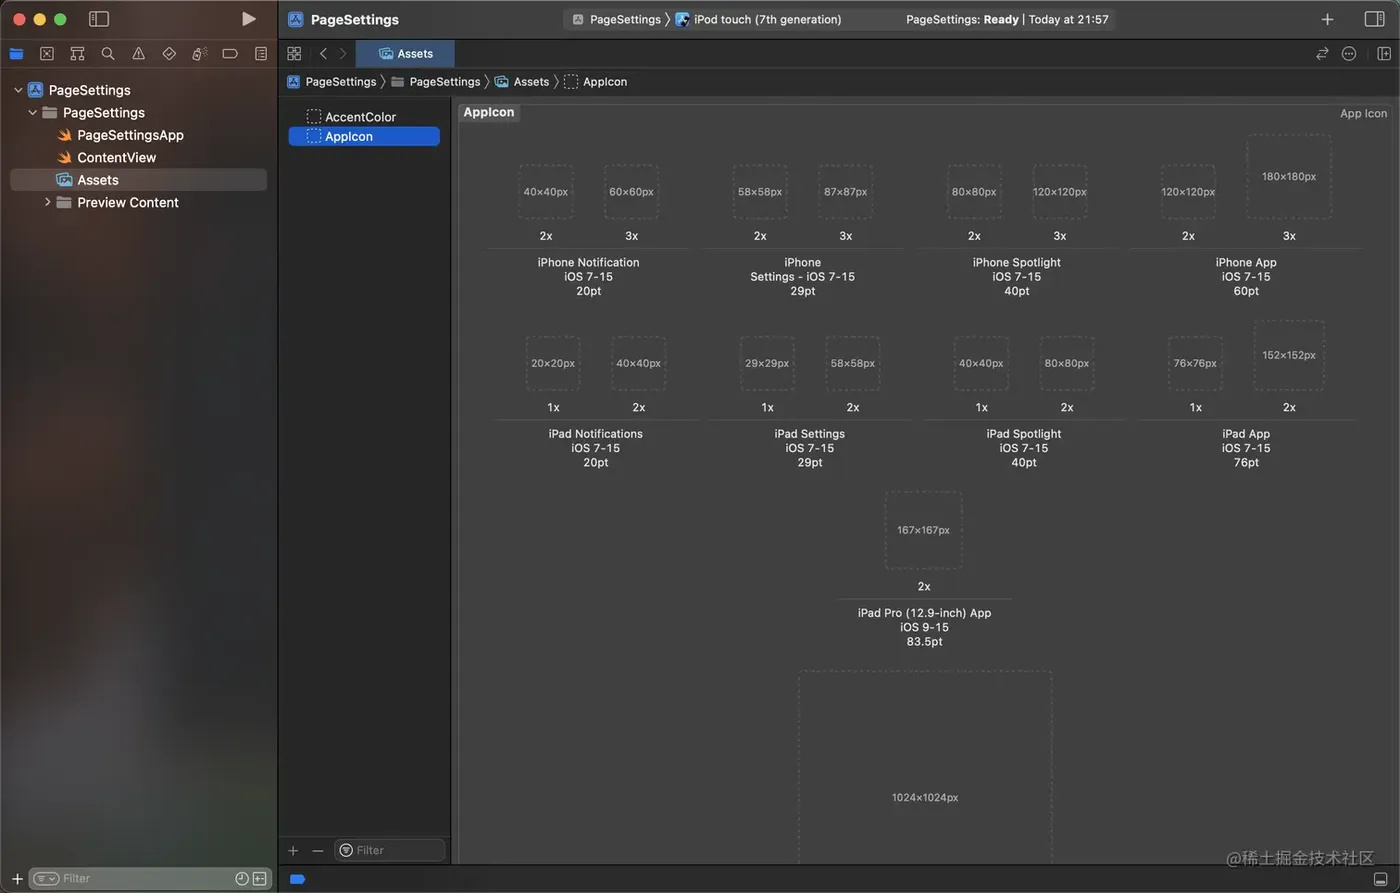This screenshot has height=893, width=1400.
Task: Open the Test navigator diamond icon
Action: [169, 54]
